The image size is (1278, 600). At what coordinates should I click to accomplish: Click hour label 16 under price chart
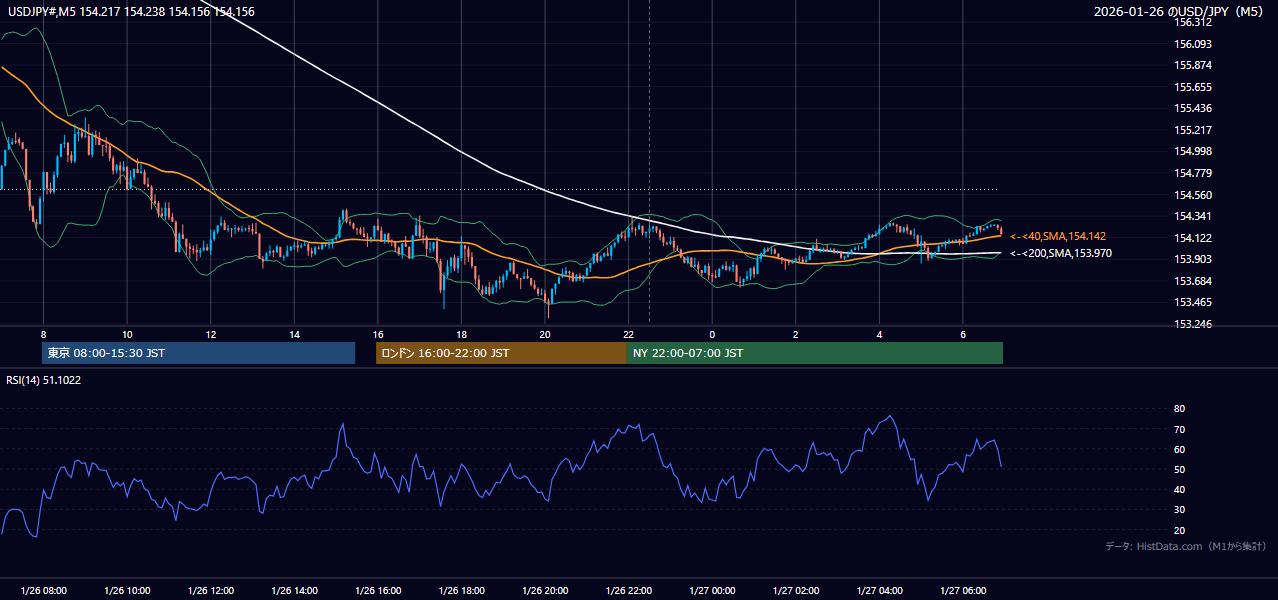tap(378, 334)
